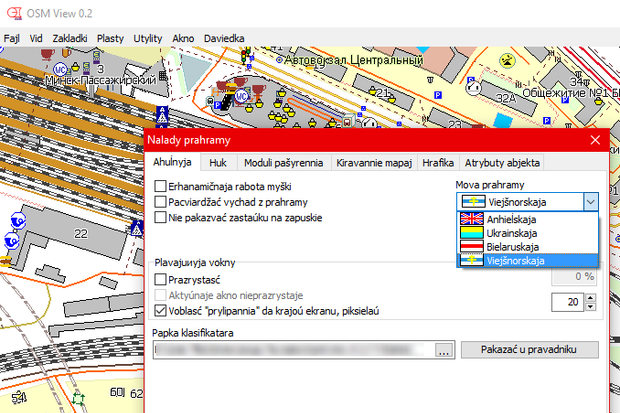Click the browse button with three dots

(x=444, y=350)
